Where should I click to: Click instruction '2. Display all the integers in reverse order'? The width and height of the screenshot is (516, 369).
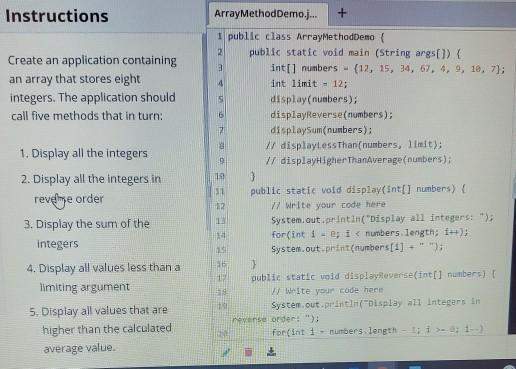pos(91,189)
